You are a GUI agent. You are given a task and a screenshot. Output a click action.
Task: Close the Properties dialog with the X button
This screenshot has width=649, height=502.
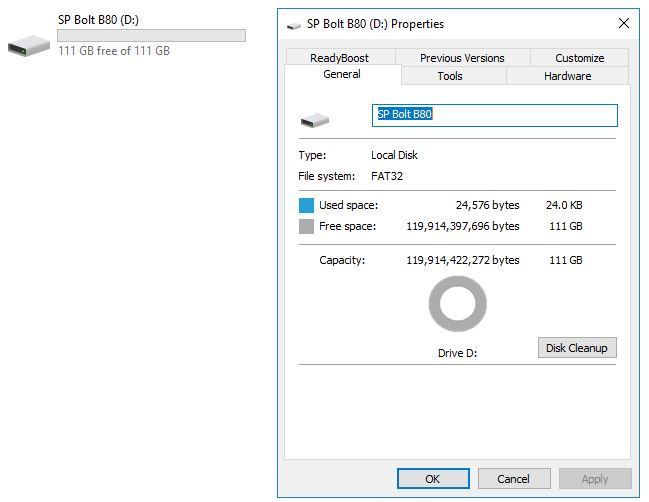623,23
